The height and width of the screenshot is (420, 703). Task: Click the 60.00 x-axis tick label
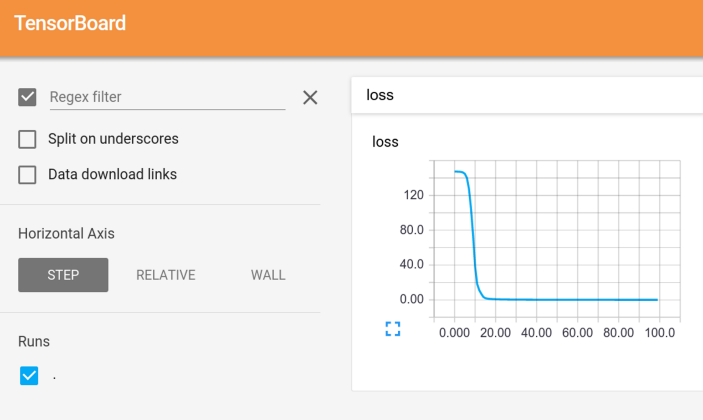[x=577, y=333]
